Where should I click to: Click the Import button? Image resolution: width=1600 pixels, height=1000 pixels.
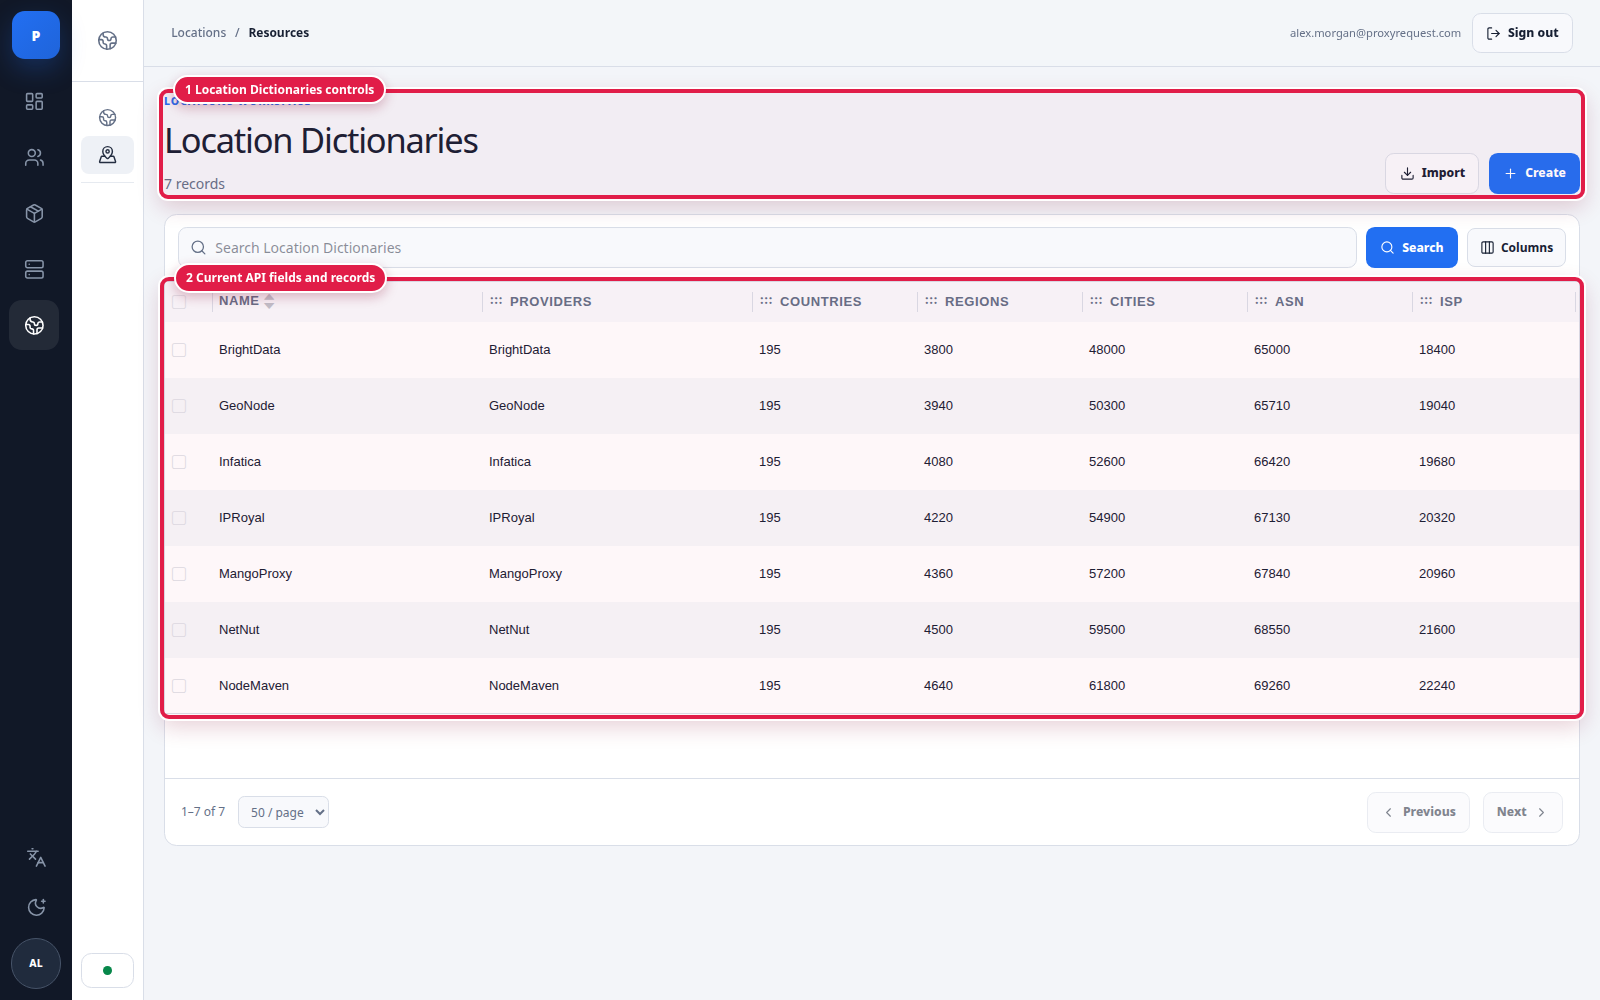tap(1432, 173)
